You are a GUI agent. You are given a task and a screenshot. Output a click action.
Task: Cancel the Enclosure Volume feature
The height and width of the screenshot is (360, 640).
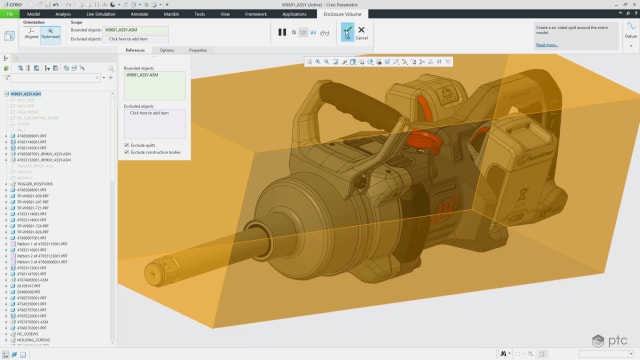(x=362, y=33)
